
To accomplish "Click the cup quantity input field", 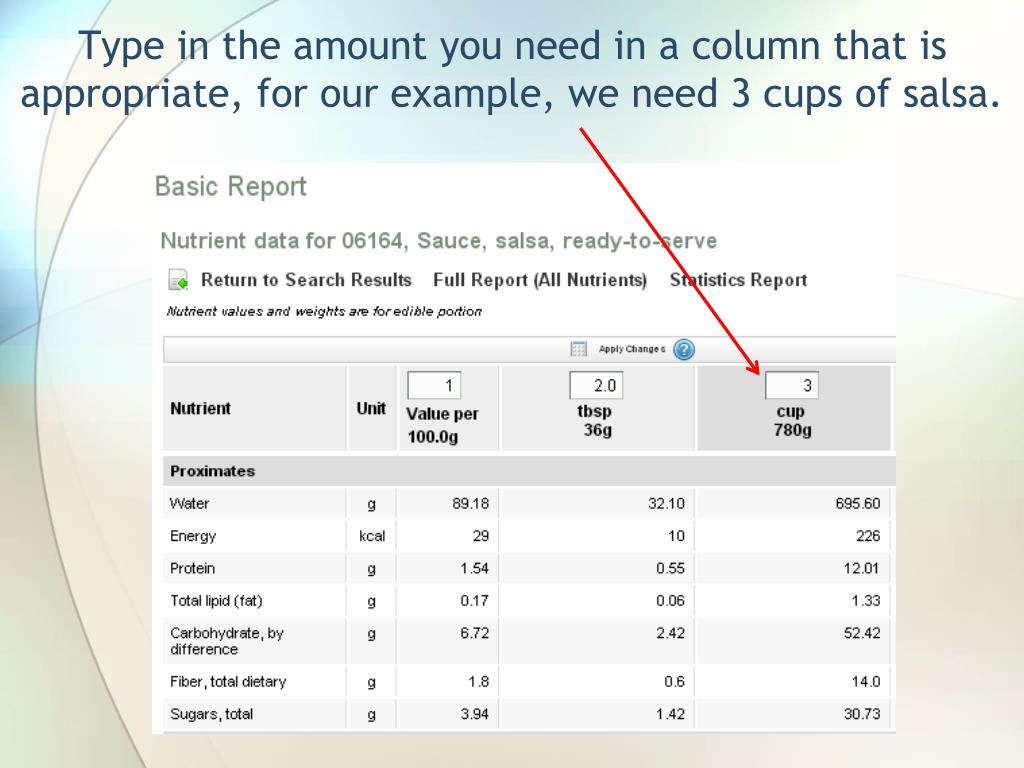I will pos(792,385).
